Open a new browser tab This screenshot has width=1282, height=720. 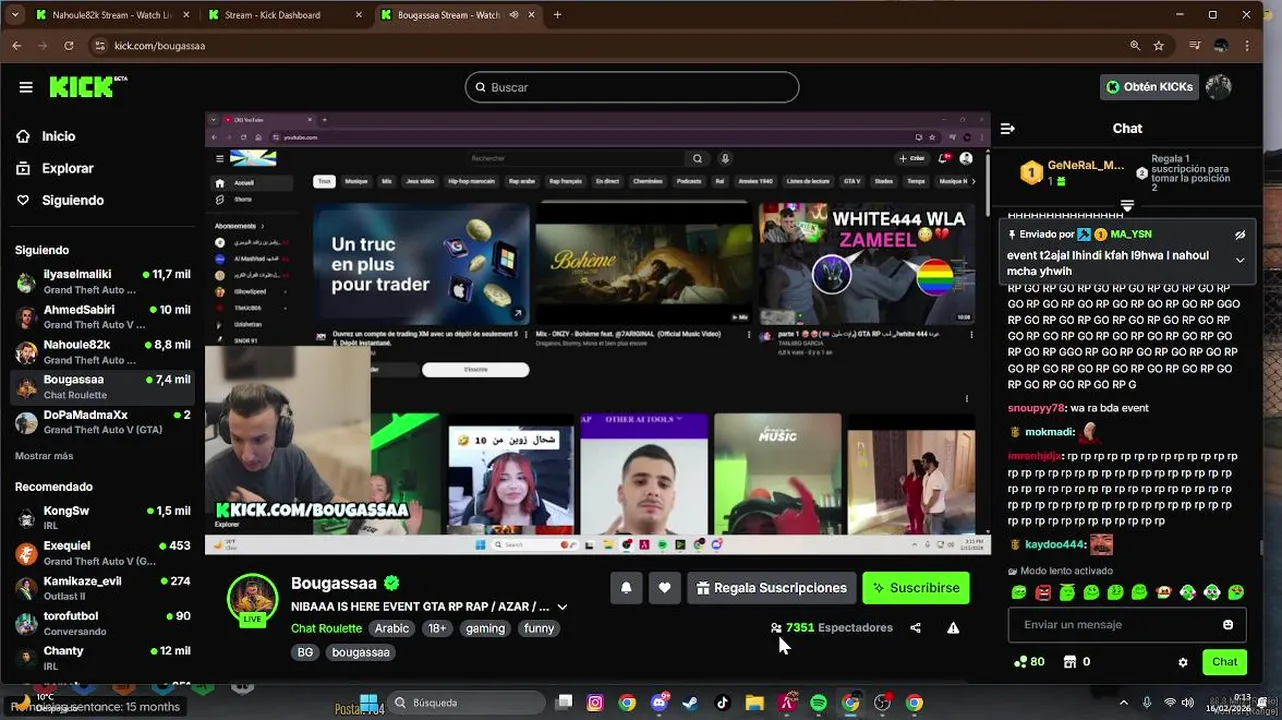tap(557, 15)
